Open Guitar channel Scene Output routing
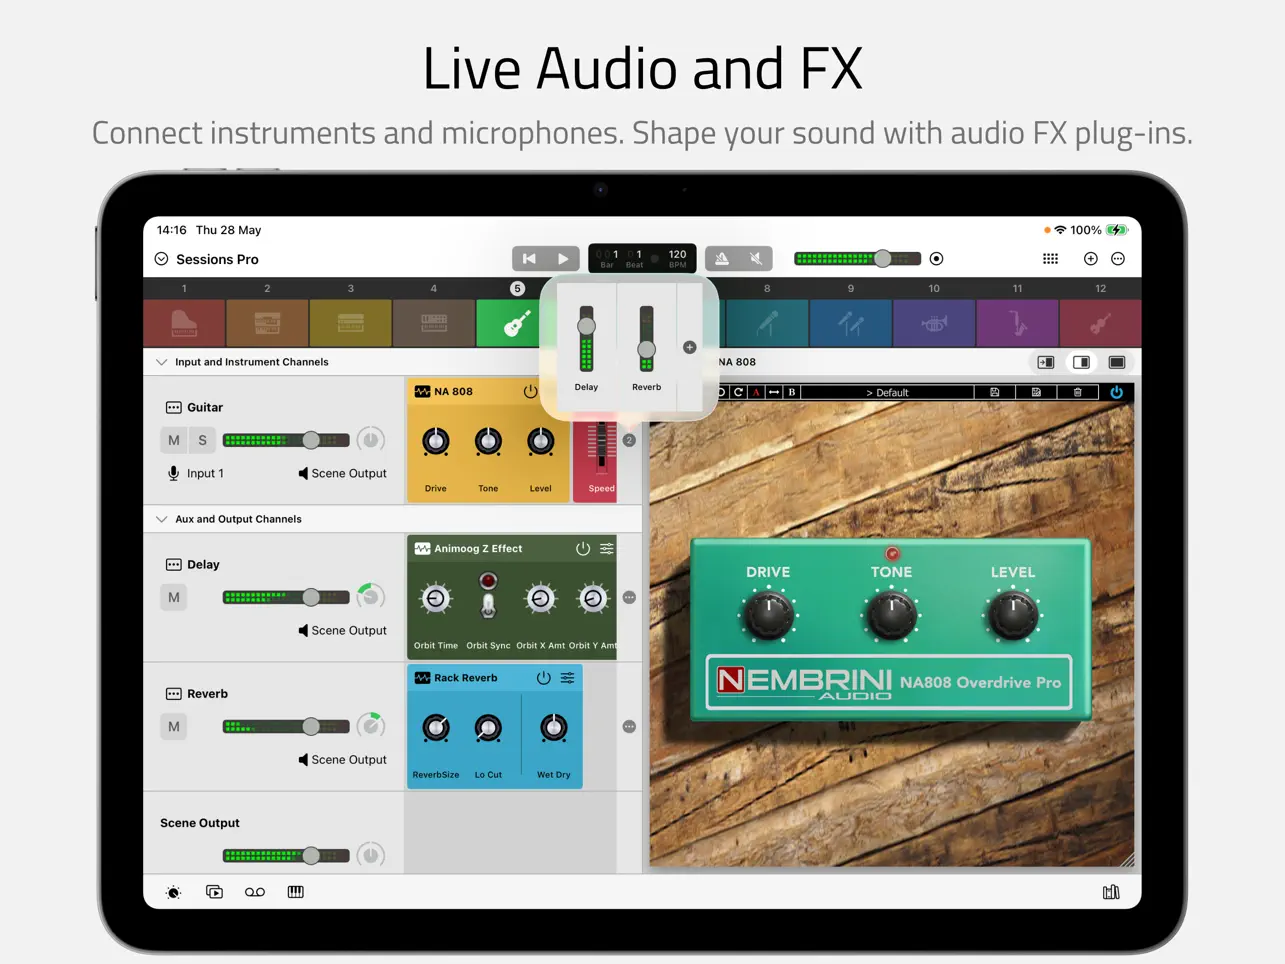 342,473
